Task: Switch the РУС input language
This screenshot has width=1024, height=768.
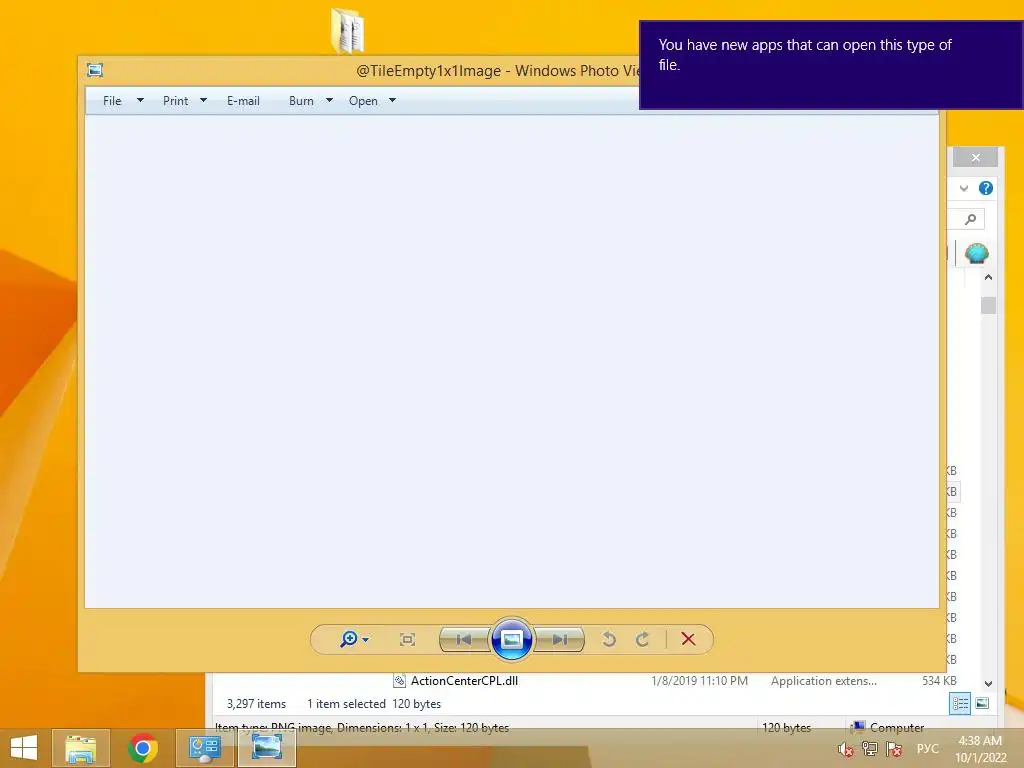Action: [927, 749]
